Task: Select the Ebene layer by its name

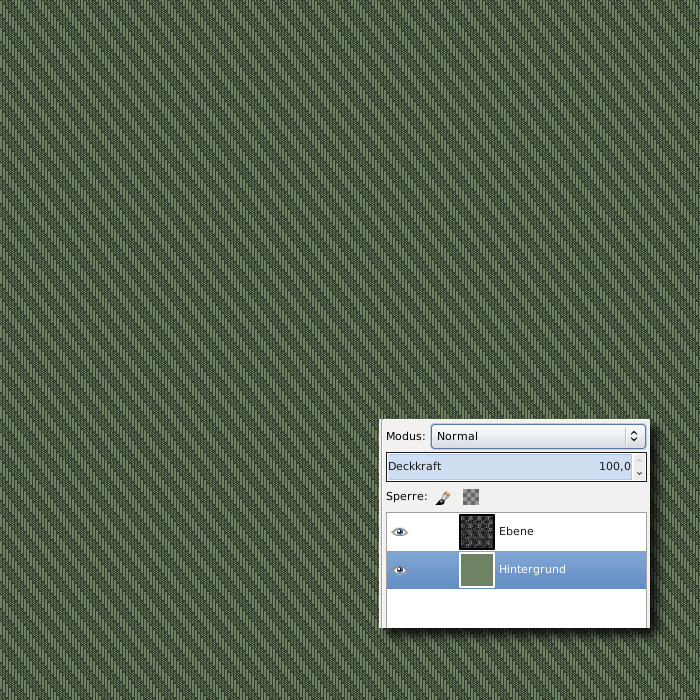Action: tap(516, 532)
